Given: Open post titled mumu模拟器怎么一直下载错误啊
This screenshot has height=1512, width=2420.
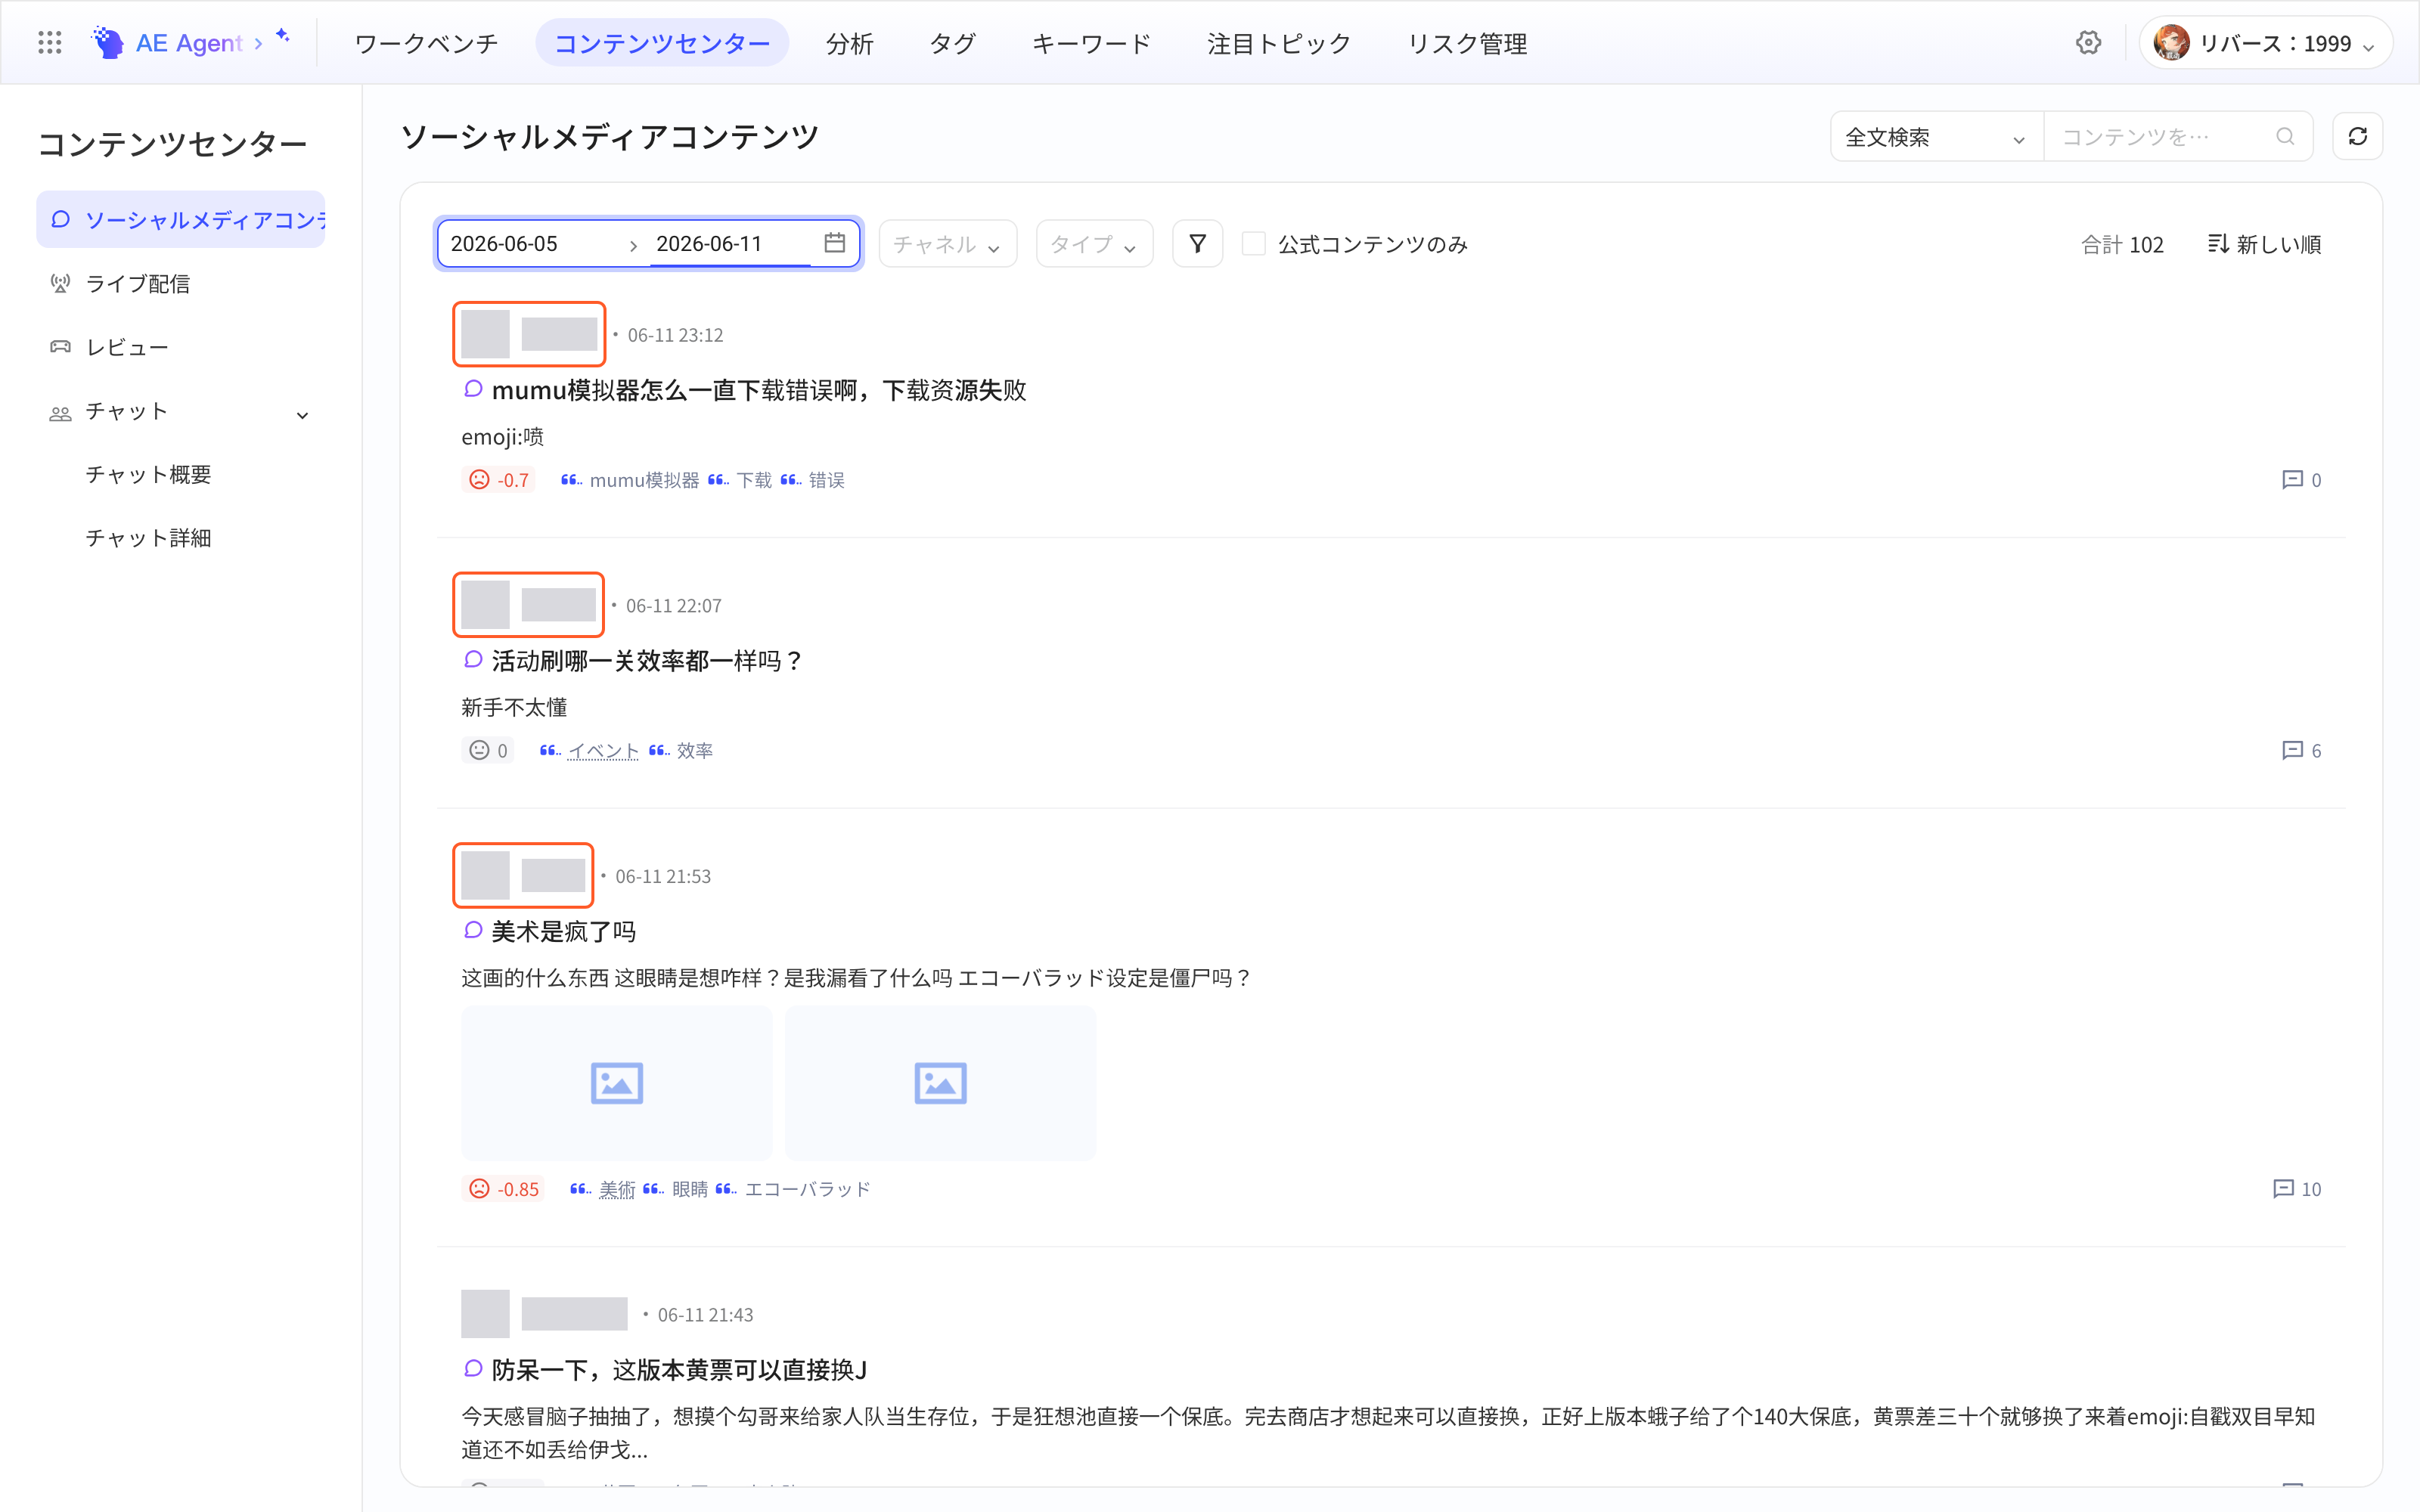Looking at the screenshot, I should click(759, 390).
